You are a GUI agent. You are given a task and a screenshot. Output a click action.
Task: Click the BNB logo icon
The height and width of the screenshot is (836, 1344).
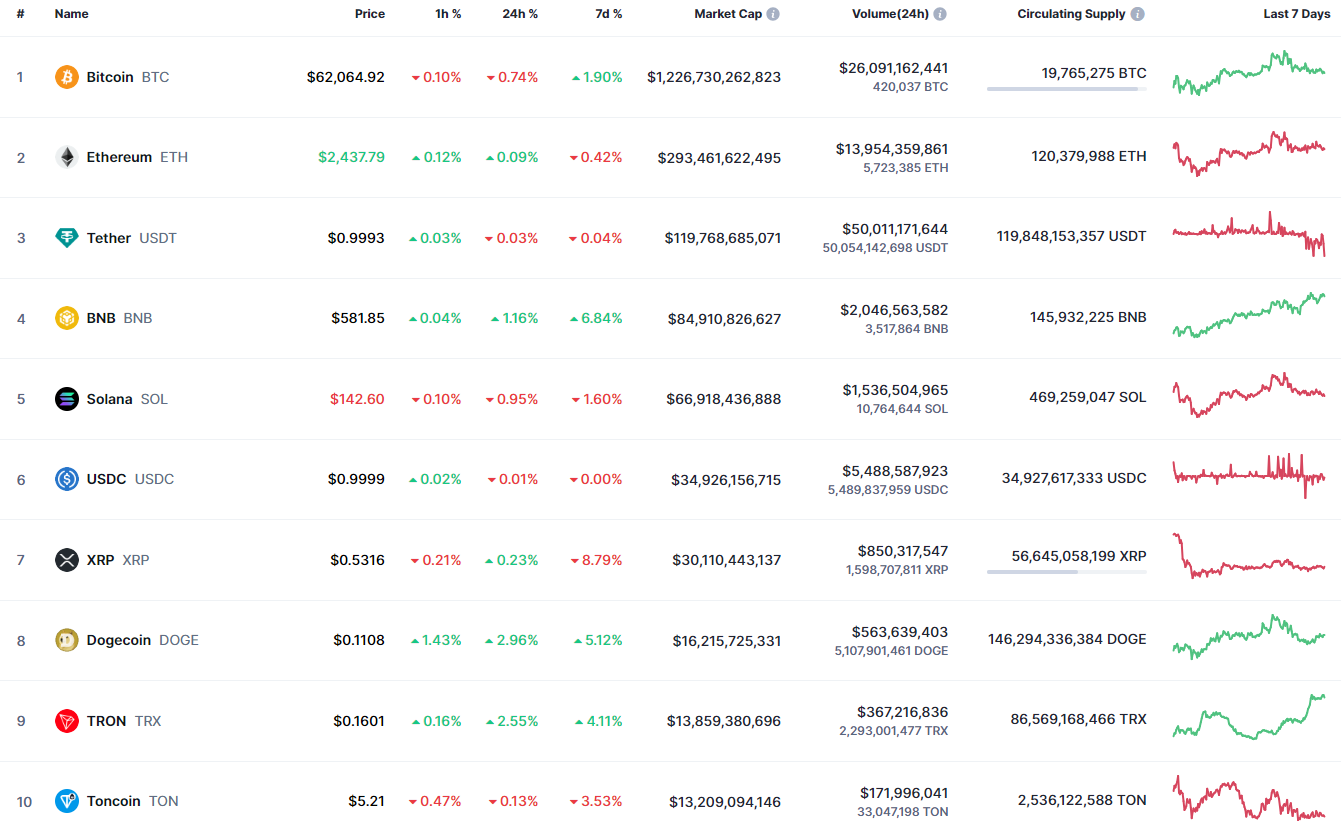67,318
